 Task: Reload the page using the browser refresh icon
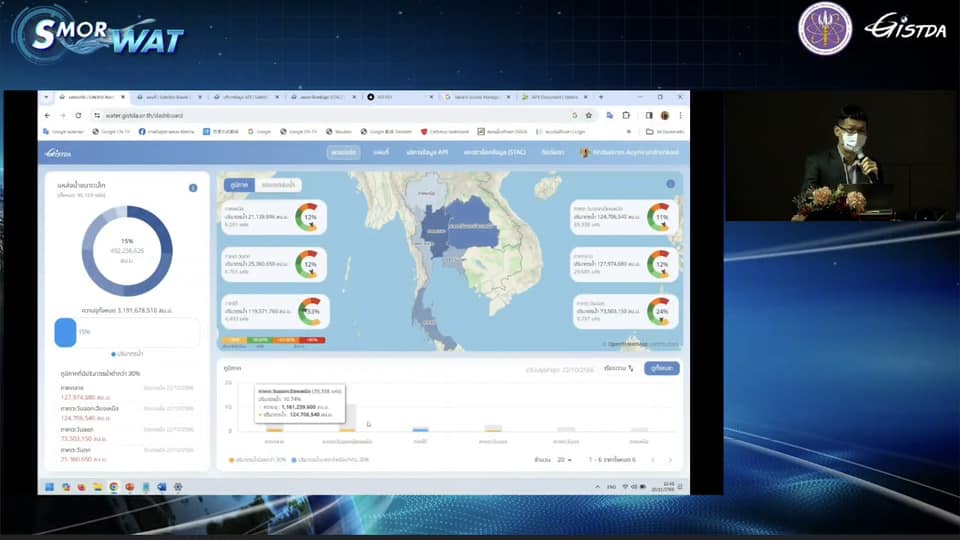[79, 115]
